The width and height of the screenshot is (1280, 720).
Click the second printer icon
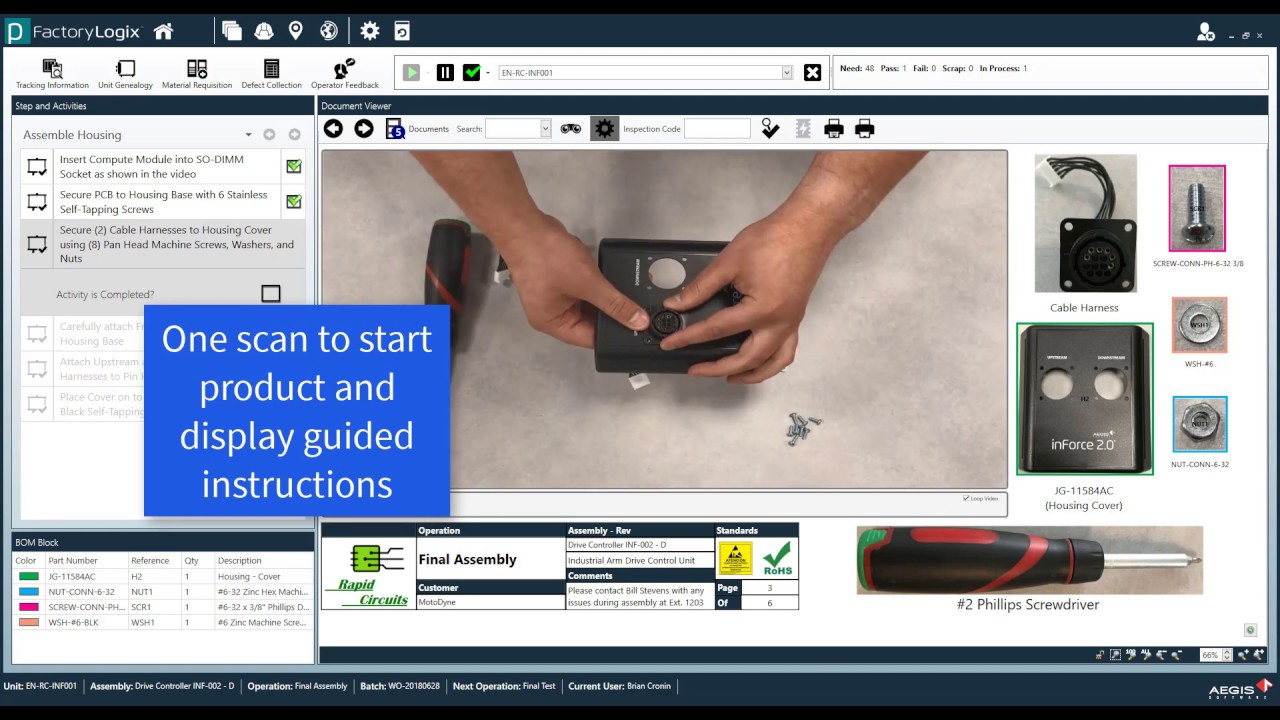(865, 129)
